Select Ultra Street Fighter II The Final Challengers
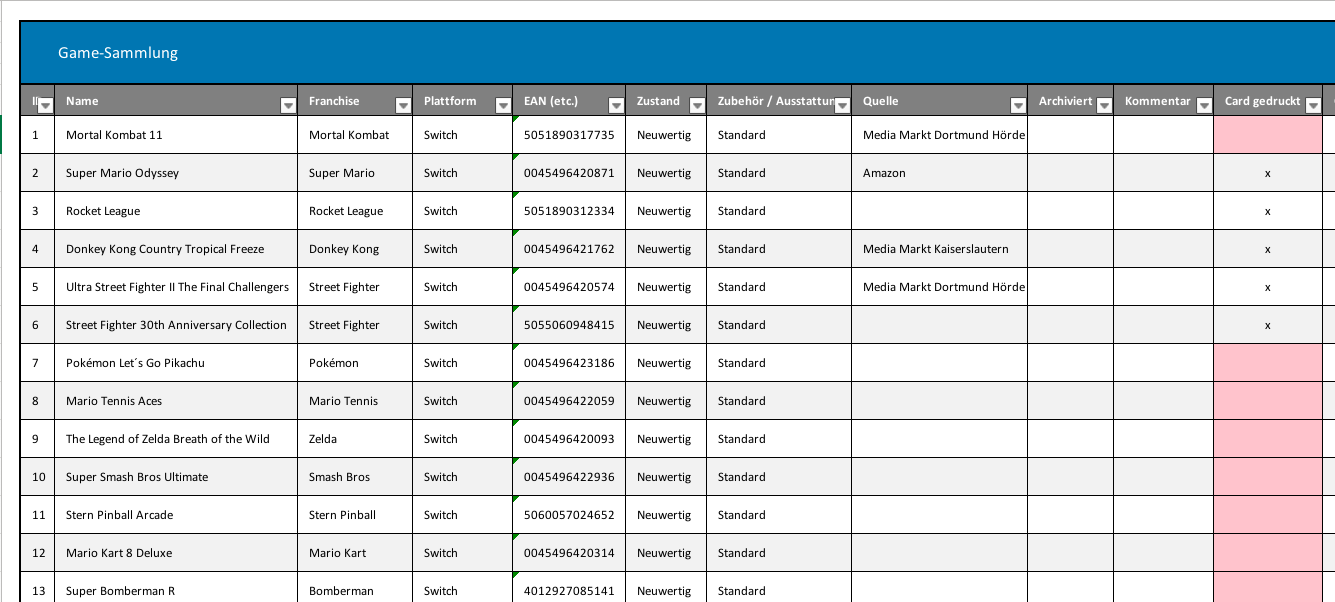 176,287
